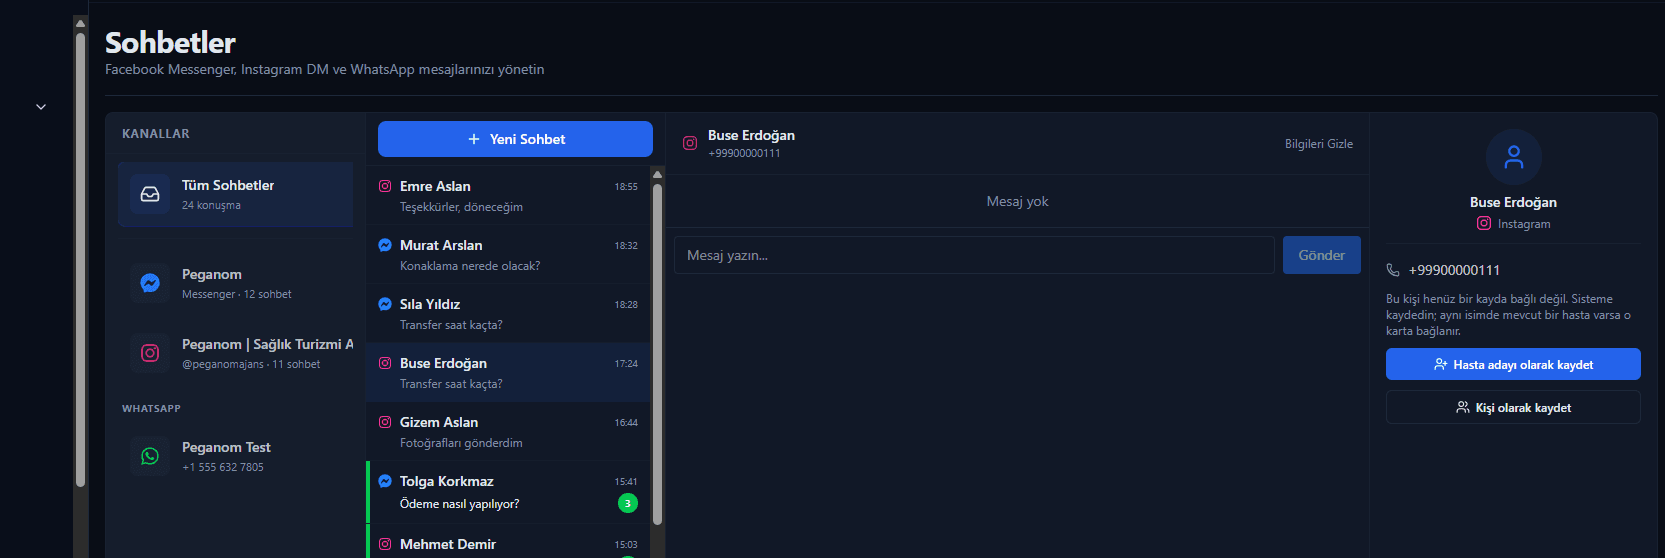This screenshot has width=1665, height=558.
Task: Click Hasta adayı olarak kaydet button
Action: (x=1513, y=364)
